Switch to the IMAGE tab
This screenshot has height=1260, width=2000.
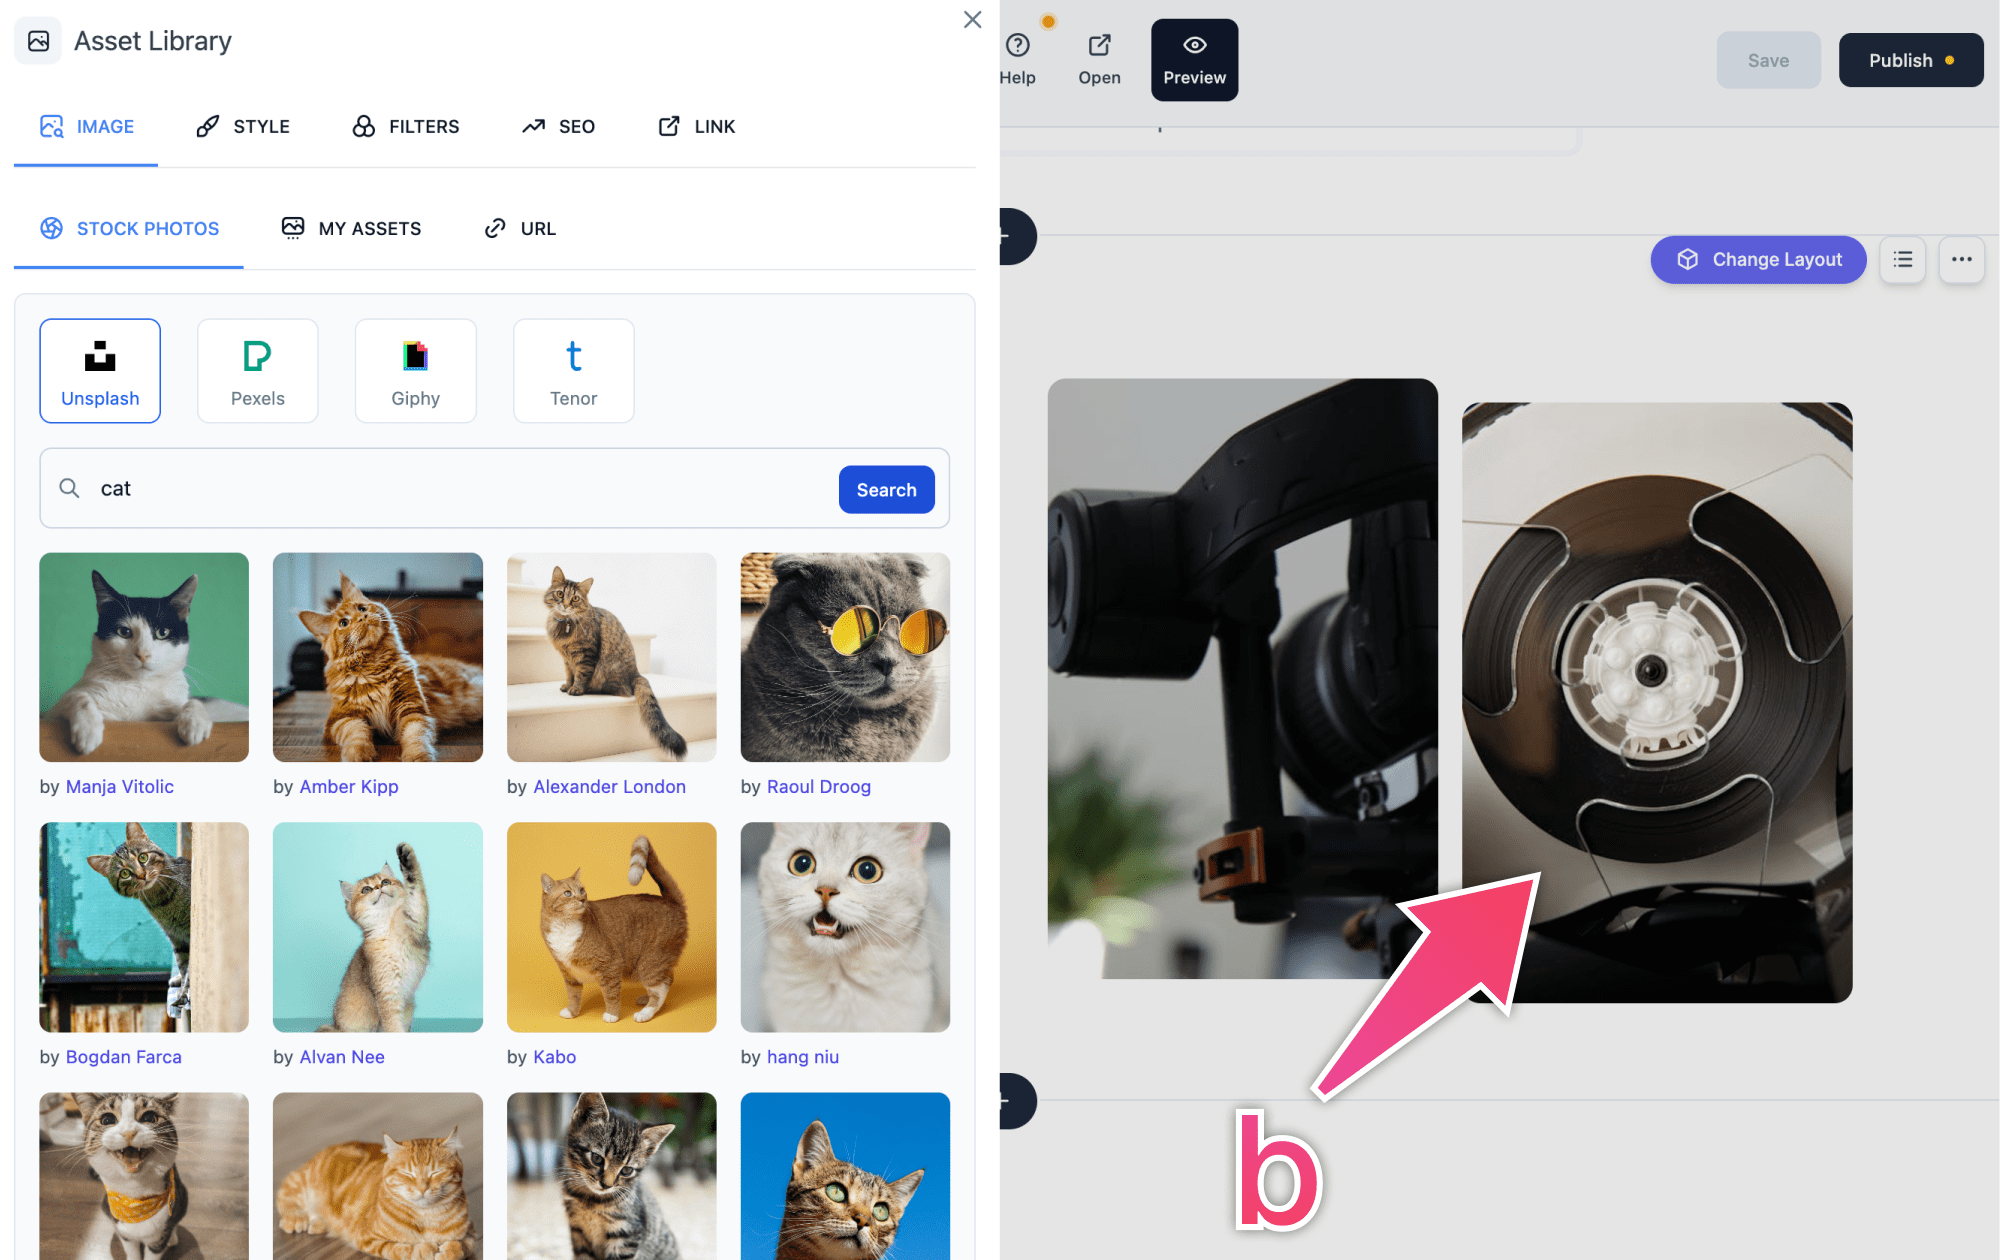click(86, 127)
